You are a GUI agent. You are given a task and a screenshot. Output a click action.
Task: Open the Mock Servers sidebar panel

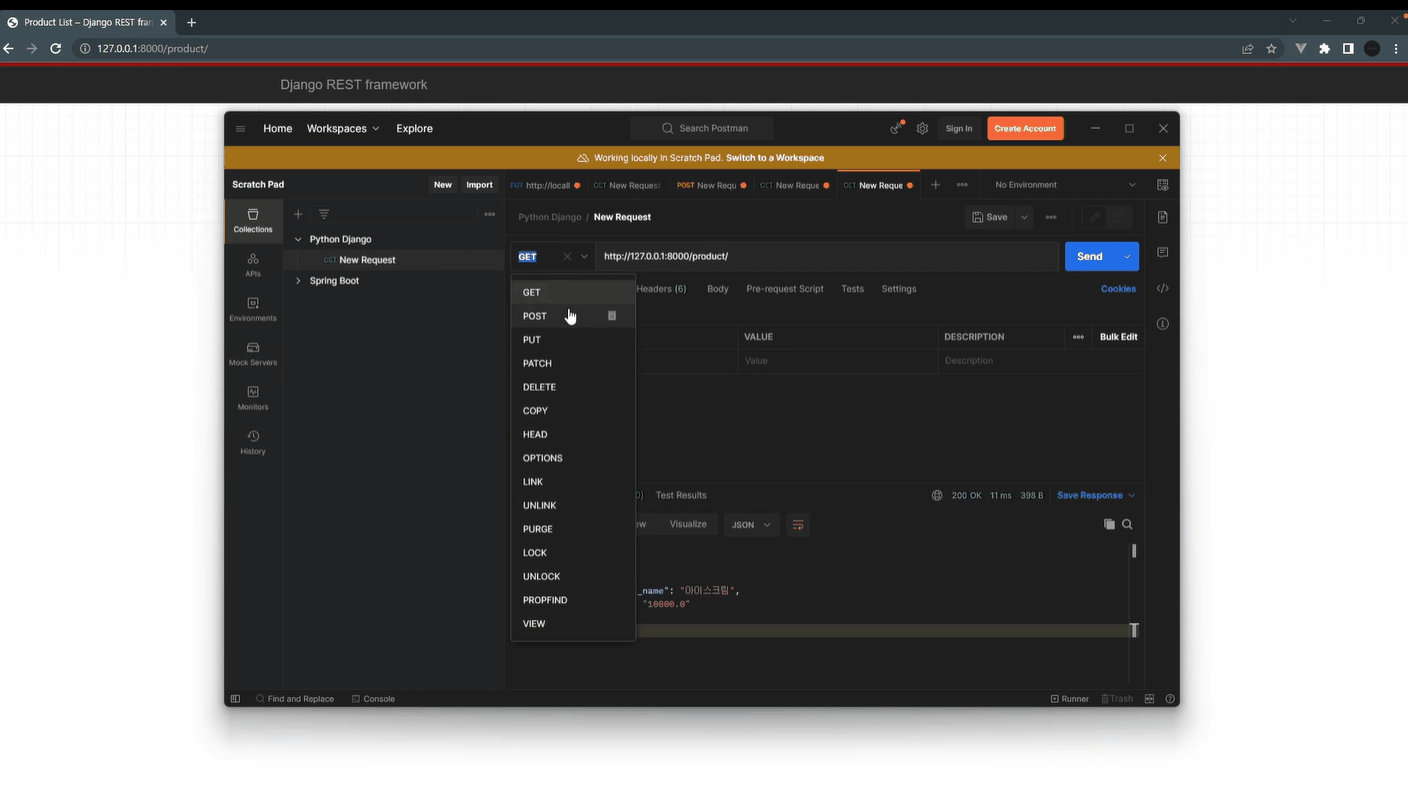[x=253, y=354]
